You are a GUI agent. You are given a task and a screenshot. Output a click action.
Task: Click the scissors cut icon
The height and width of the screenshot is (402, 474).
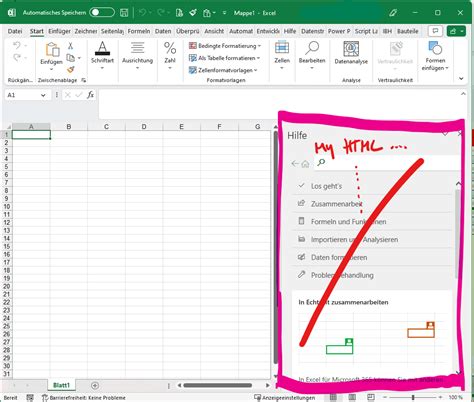[70, 46]
